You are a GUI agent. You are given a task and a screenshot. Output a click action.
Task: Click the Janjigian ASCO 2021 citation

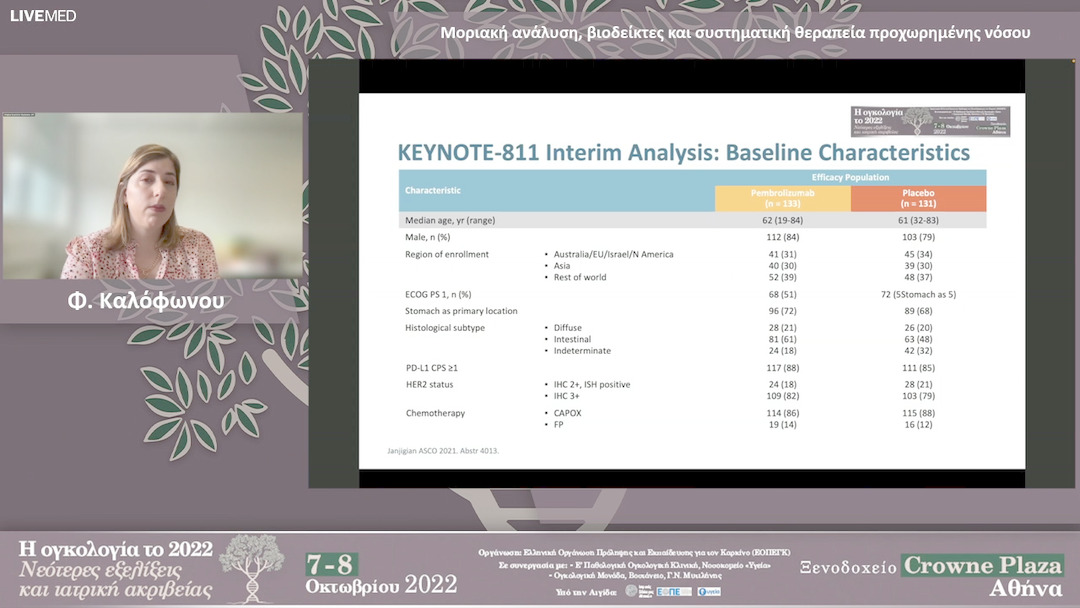pos(442,451)
